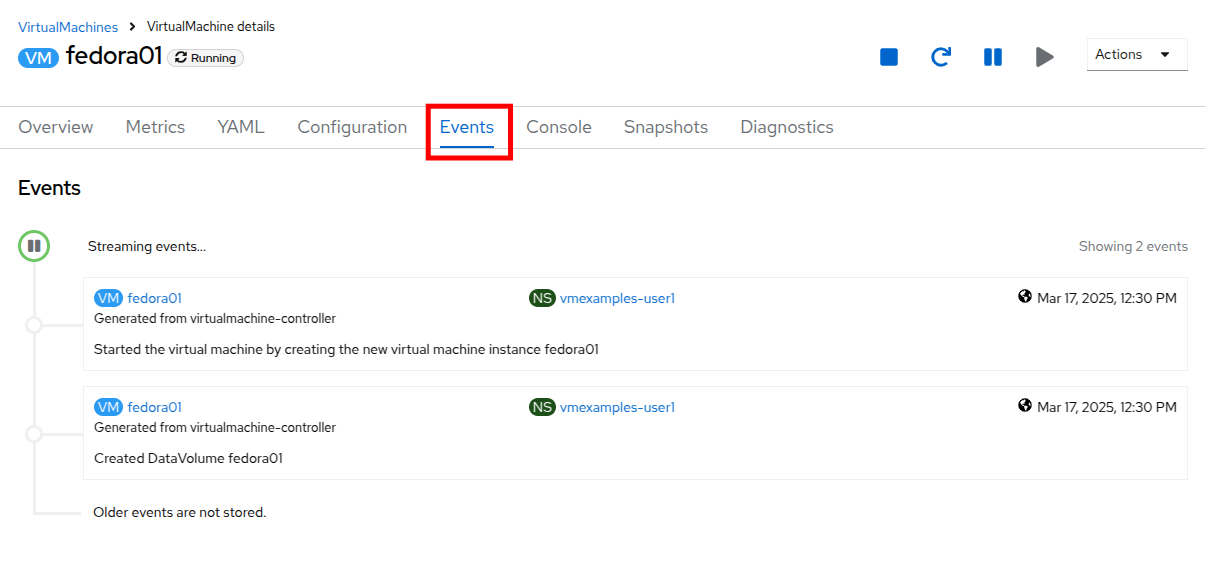Switch to the Overview tab

click(x=56, y=127)
